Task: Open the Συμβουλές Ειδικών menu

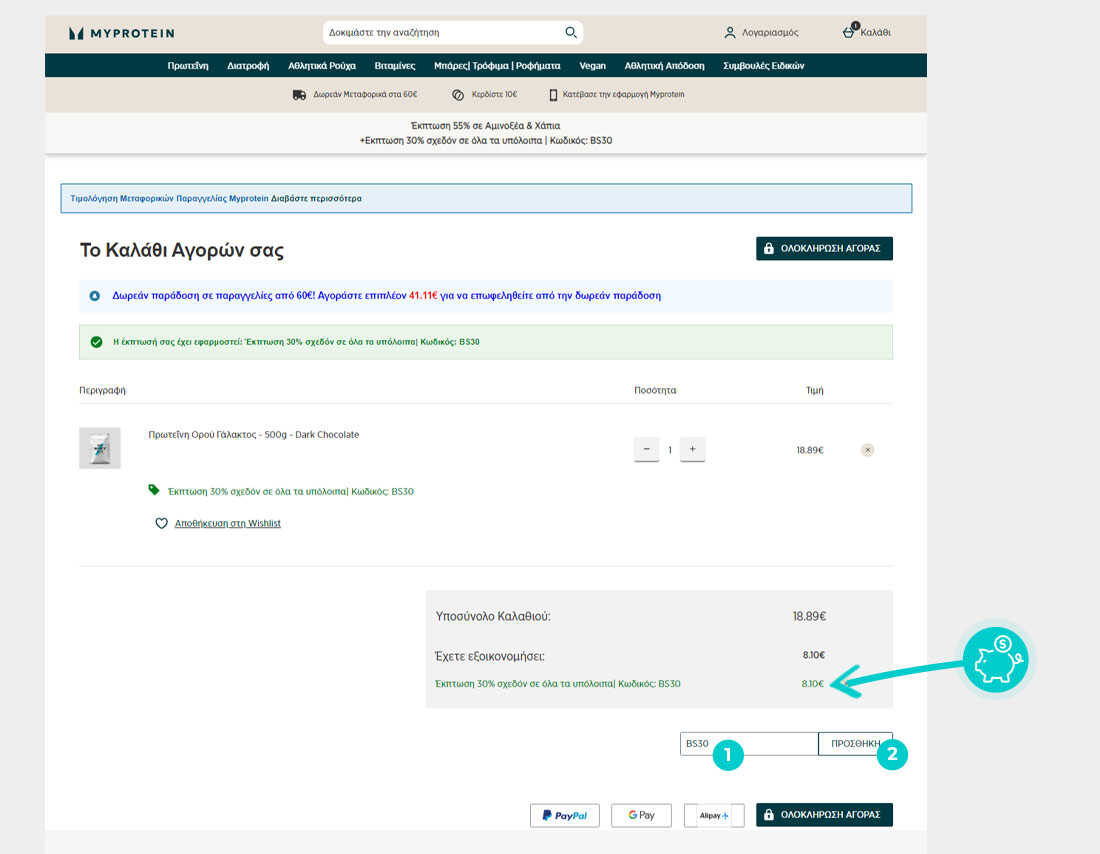Action: [763, 65]
